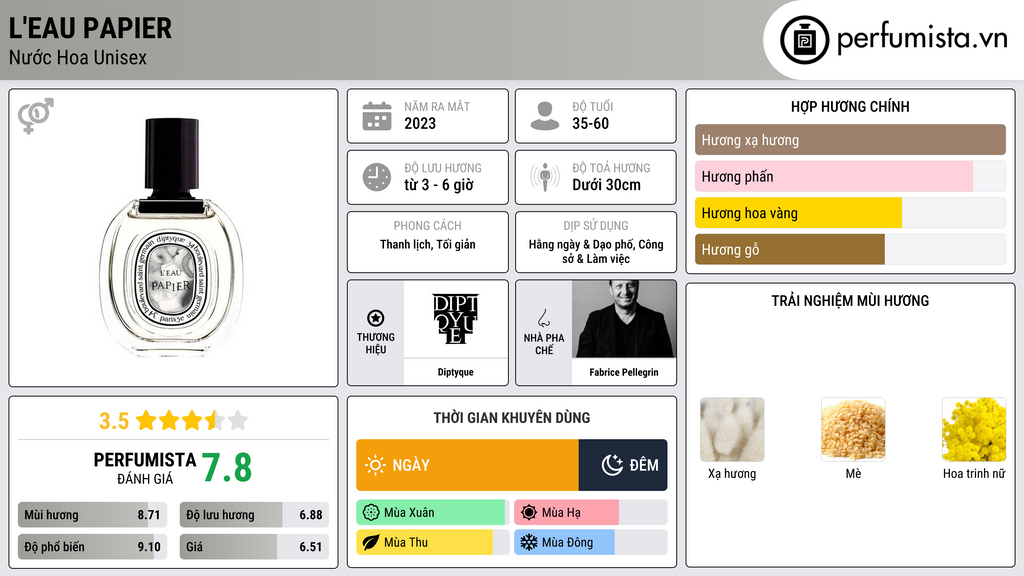The height and width of the screenshot is (576, 1024).
Task: Click the red Mùa Hạ season bar
Action: pyautogui.click(x=567, y=513)
